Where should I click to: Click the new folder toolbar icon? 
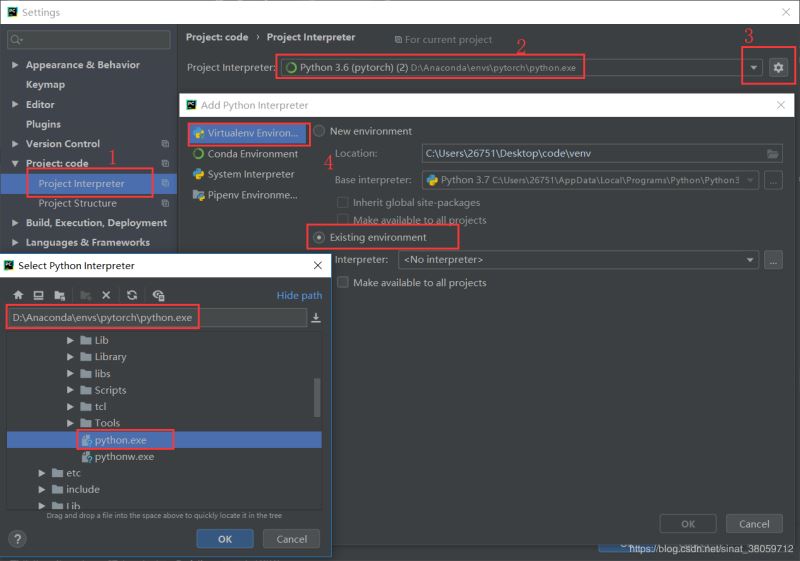click(86, 295)
